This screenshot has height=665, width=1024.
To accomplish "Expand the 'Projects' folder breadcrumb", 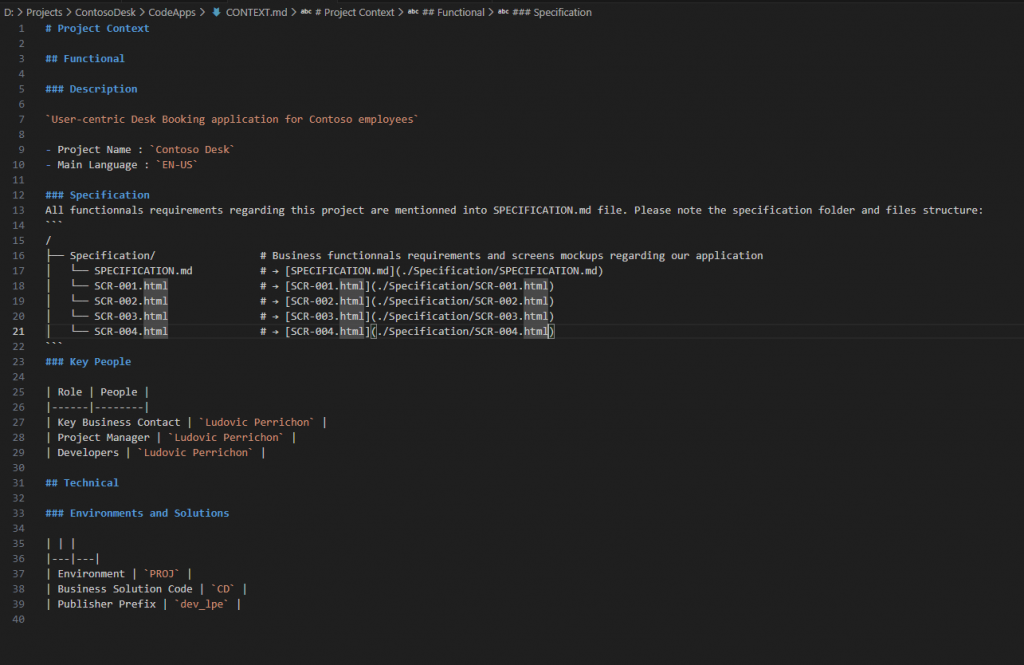I will (44, 12).
